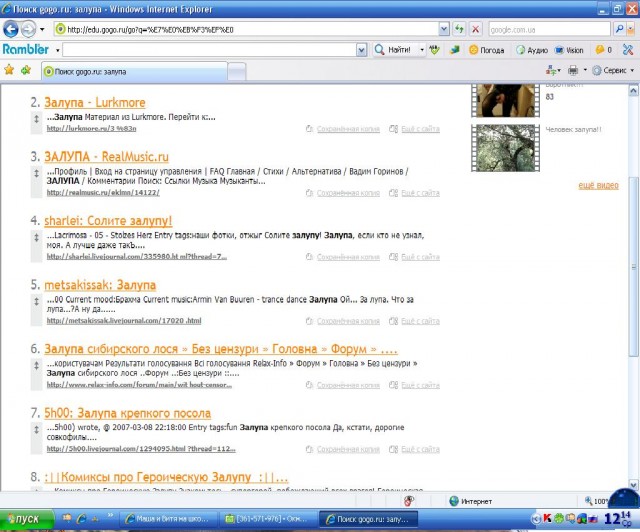Open result Залупа сибирского лося forum
The width and height of the screenshot is (640, 532).
(221, 349)
